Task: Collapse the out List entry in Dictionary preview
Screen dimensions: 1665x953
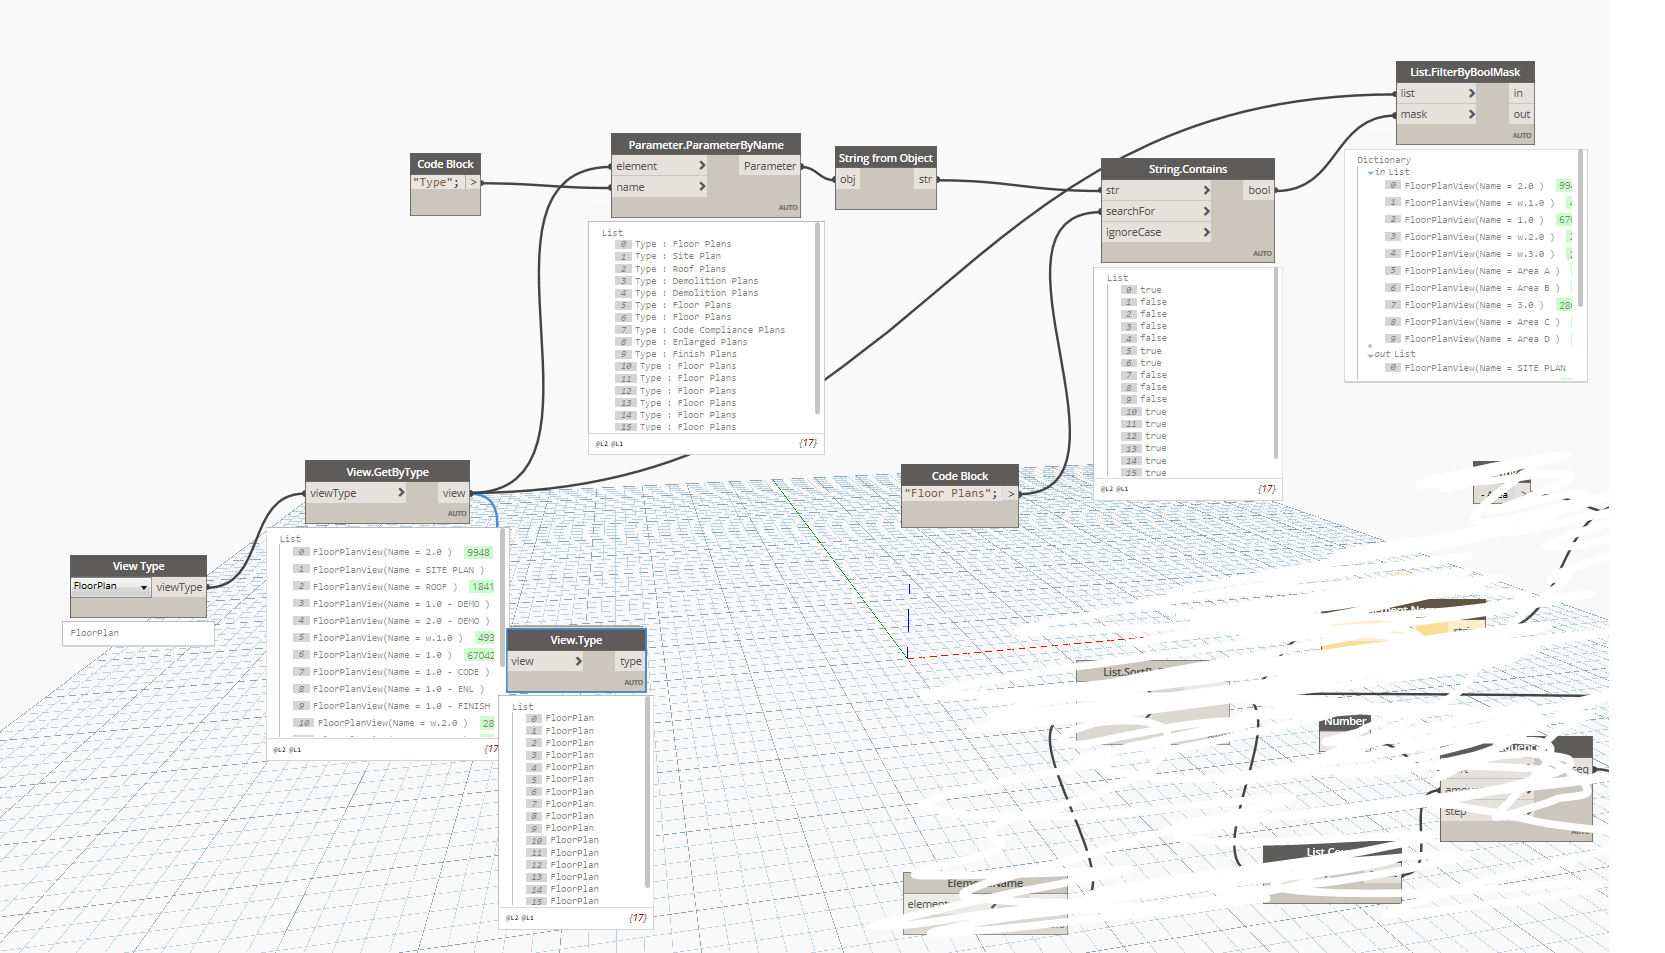Action: click(1369, 354)
